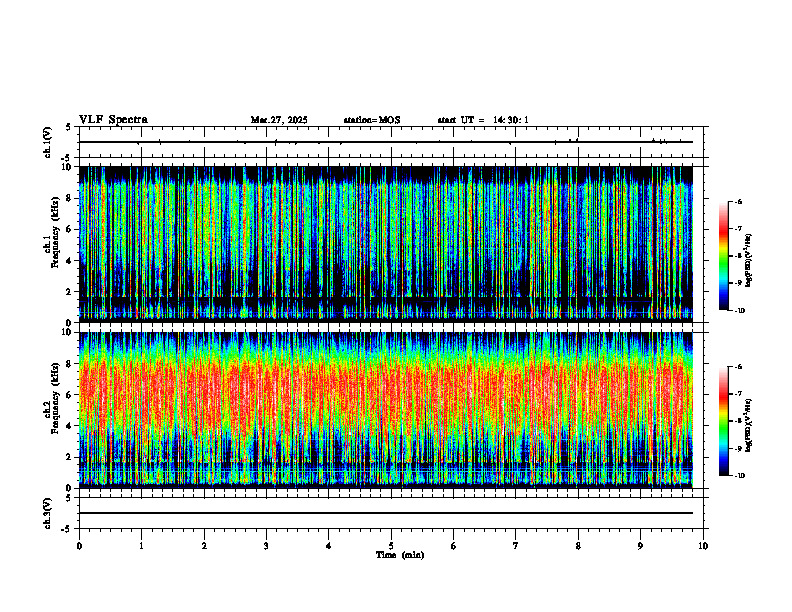Click the time axis tick label "1"
This screenshot has height=612, width=792.
[x=141, y=546]
